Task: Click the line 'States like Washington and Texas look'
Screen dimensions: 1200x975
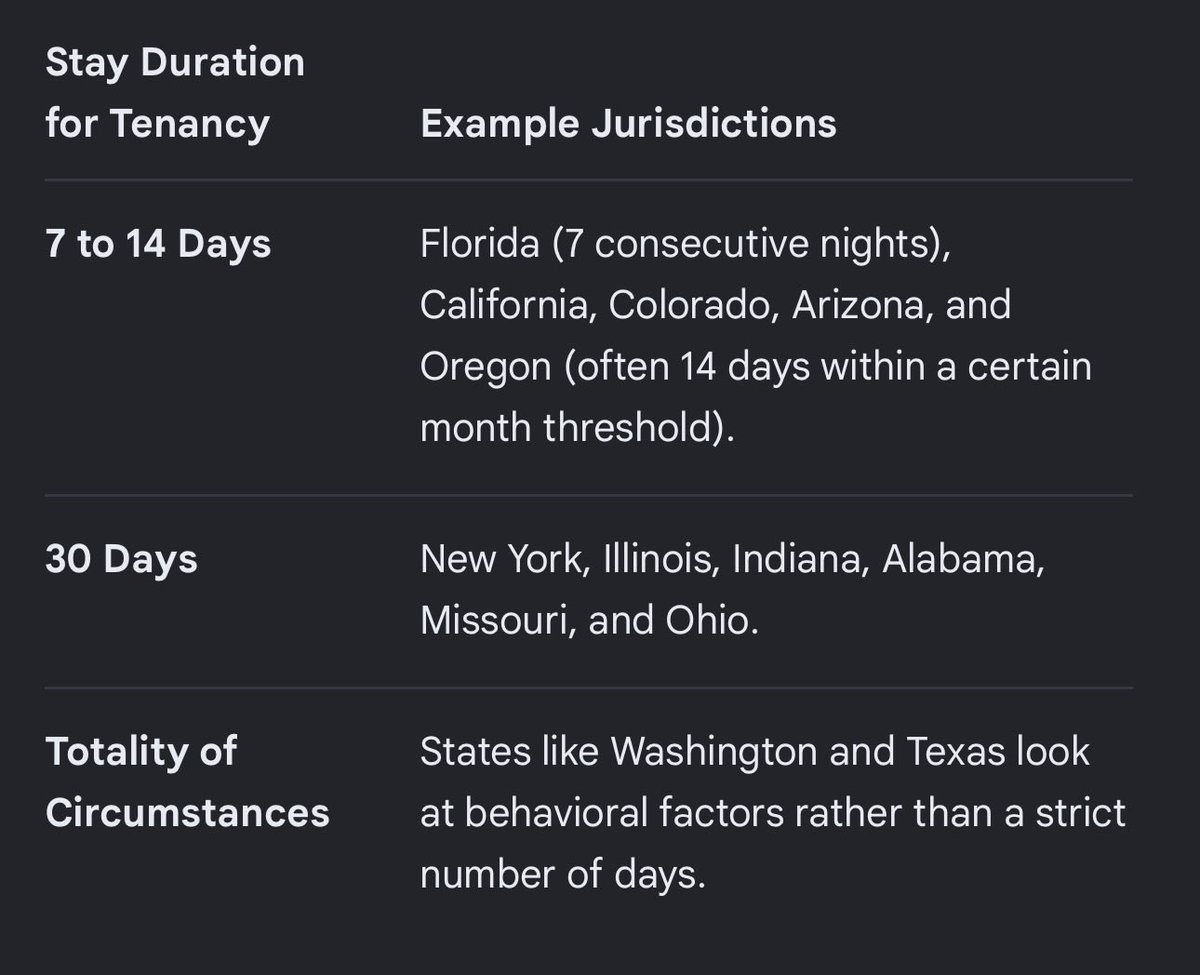Action: pos(755,751)
